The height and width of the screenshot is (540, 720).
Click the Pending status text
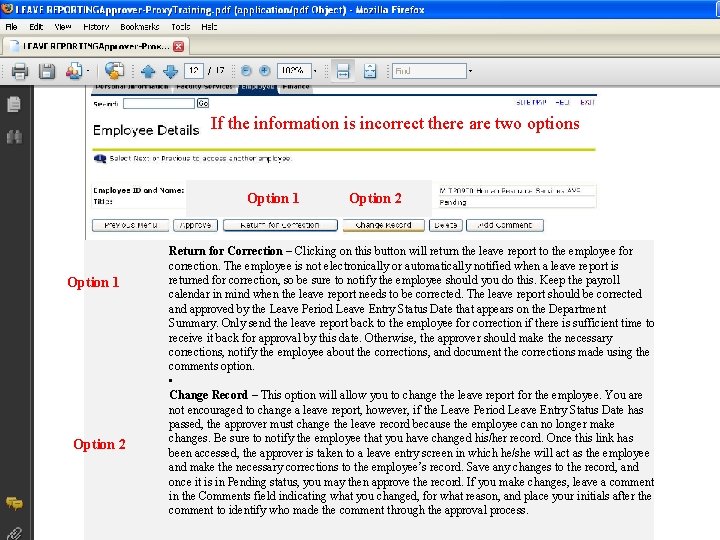453,202
